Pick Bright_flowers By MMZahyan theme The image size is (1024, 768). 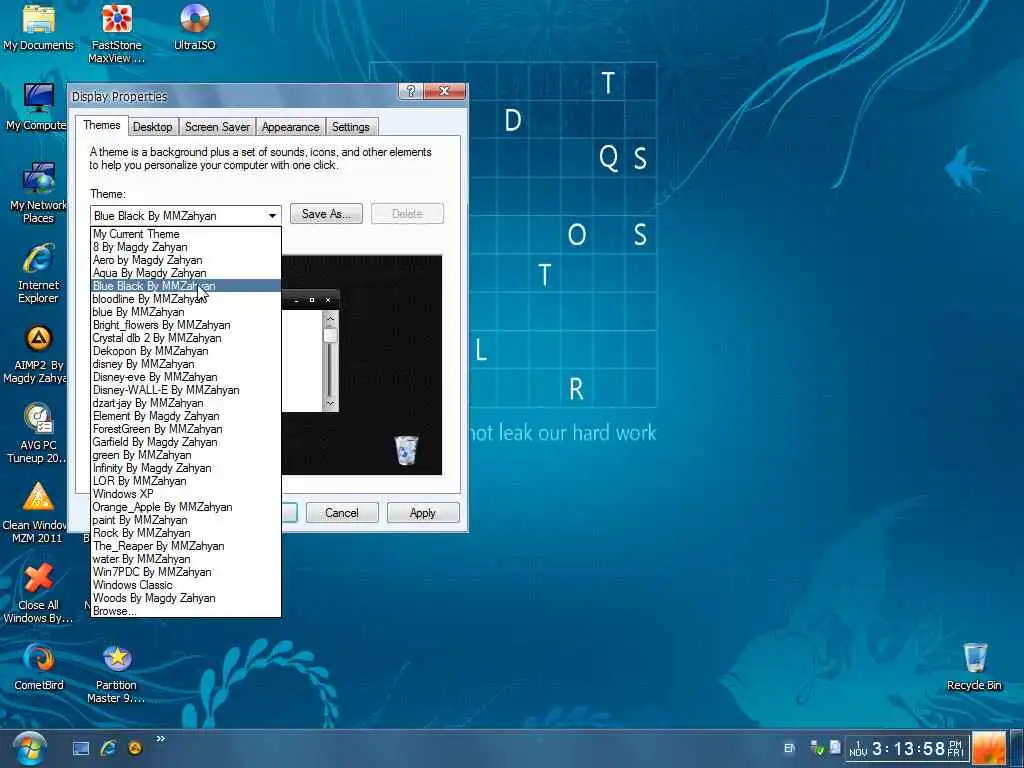coord(185,325)
